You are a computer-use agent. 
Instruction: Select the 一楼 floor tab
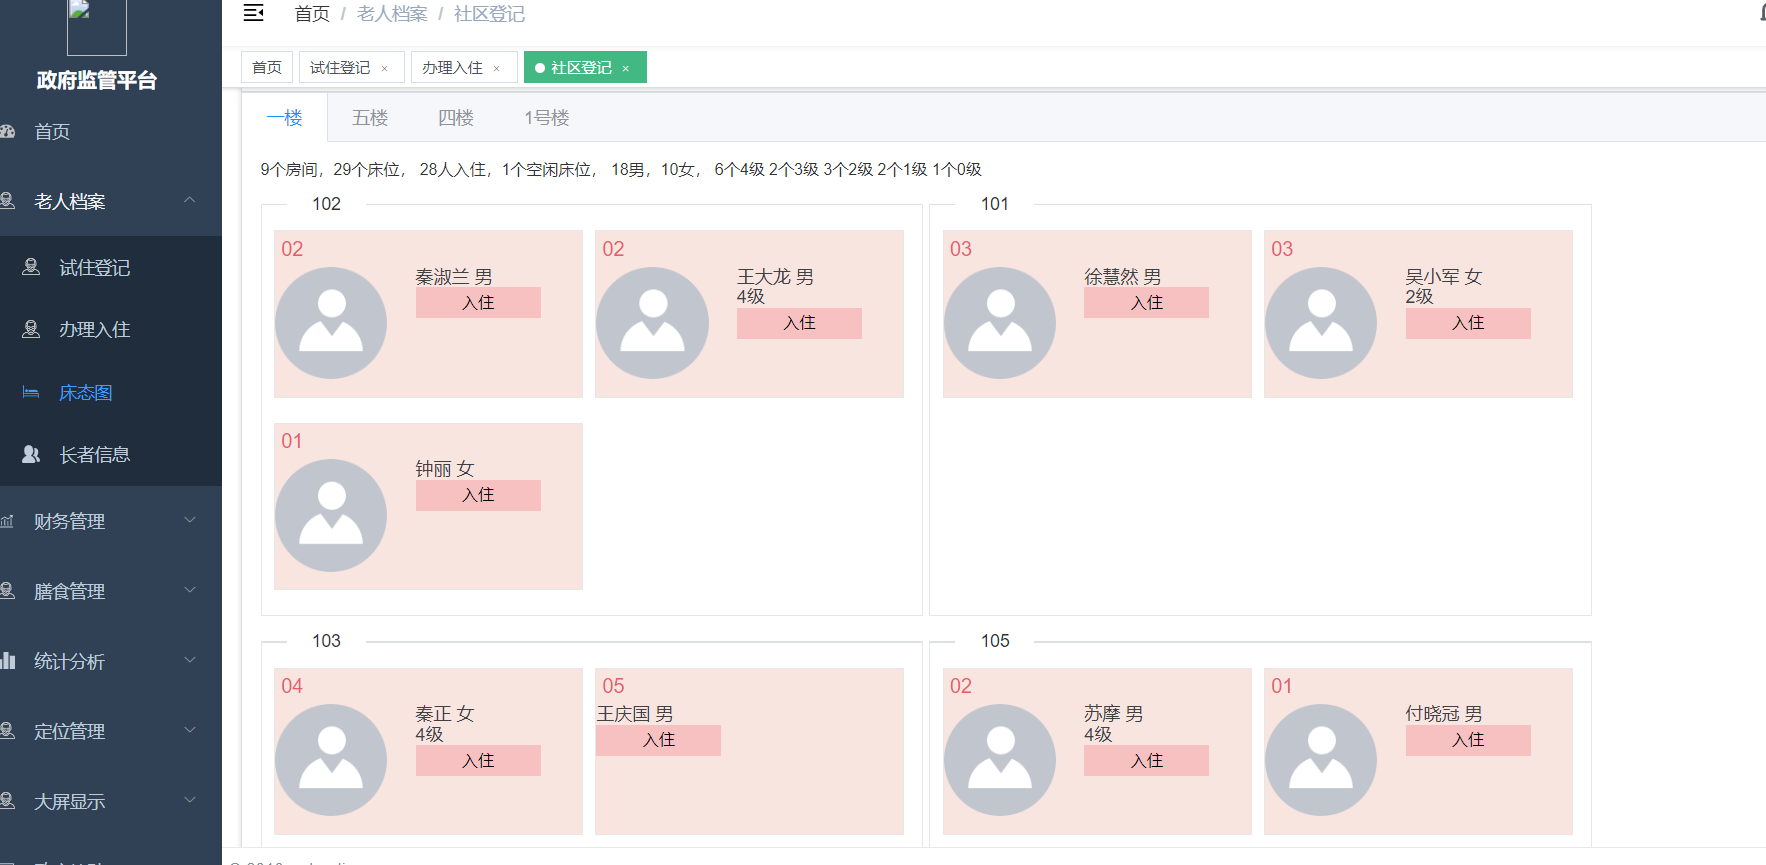(285, 118)
